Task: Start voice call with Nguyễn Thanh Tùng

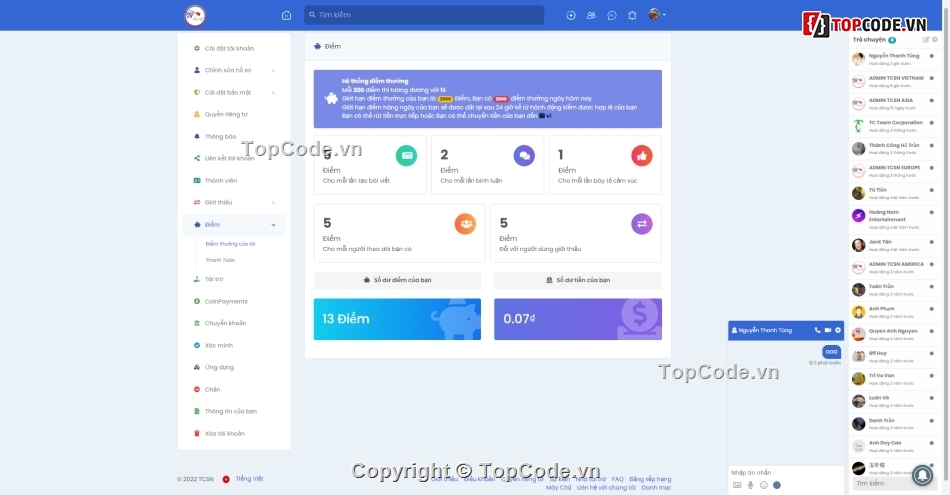Action: (x=817, y=330)
